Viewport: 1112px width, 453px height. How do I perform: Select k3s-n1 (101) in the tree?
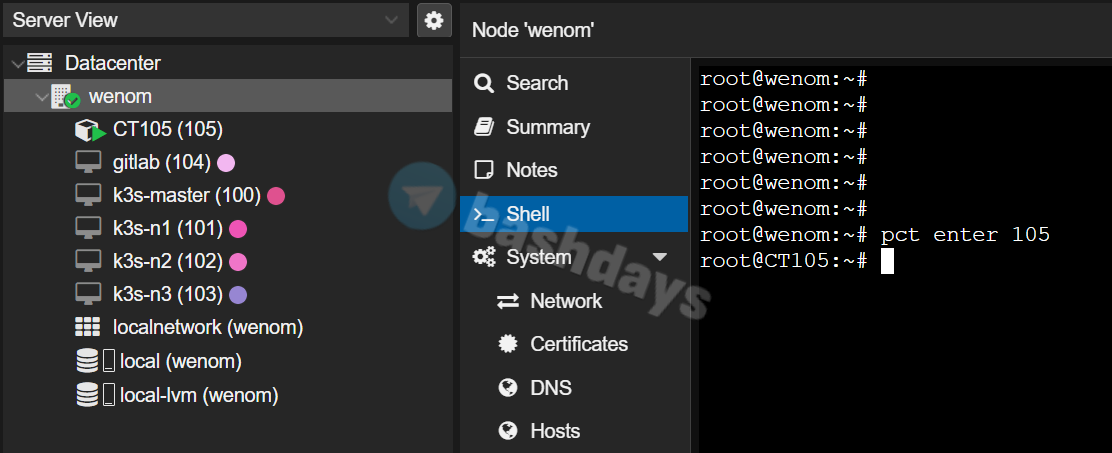[167, 229]
